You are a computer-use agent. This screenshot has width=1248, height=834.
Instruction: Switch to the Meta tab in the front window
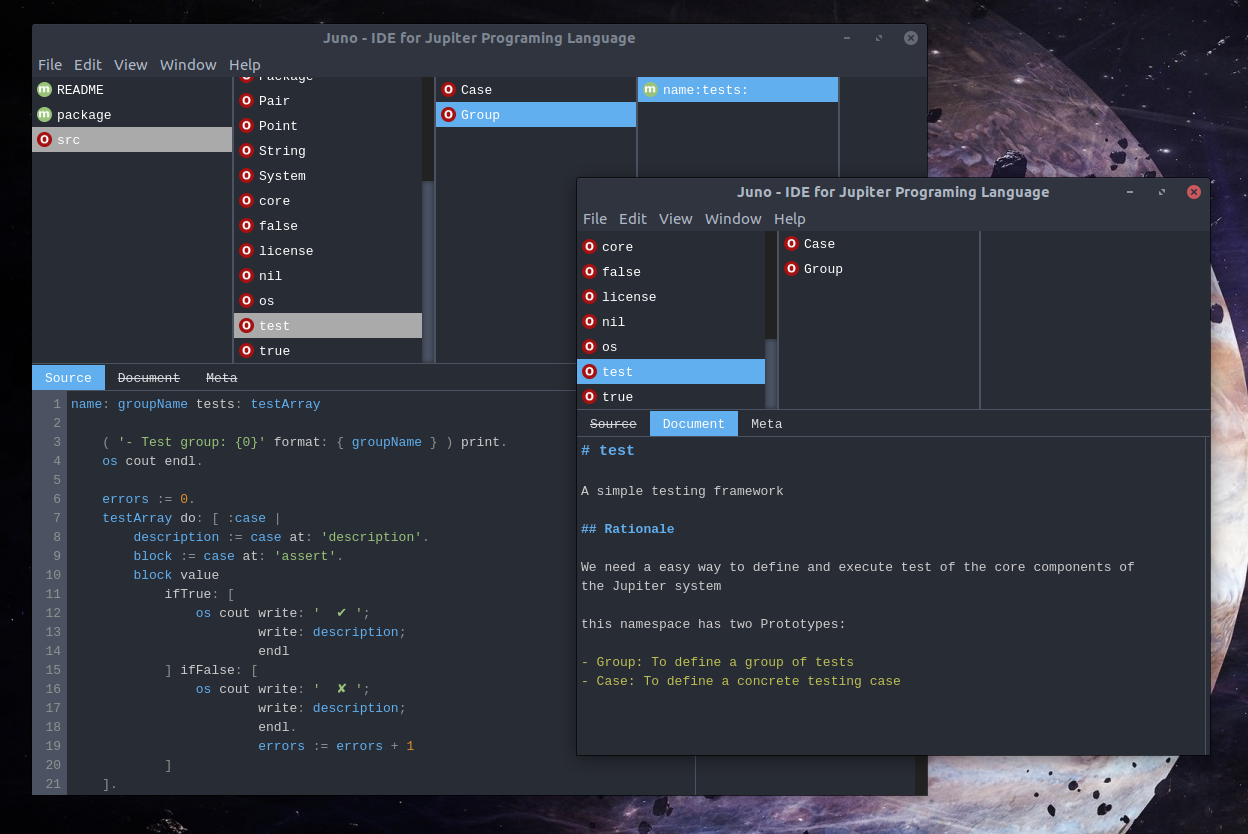[x=767, y=424]
